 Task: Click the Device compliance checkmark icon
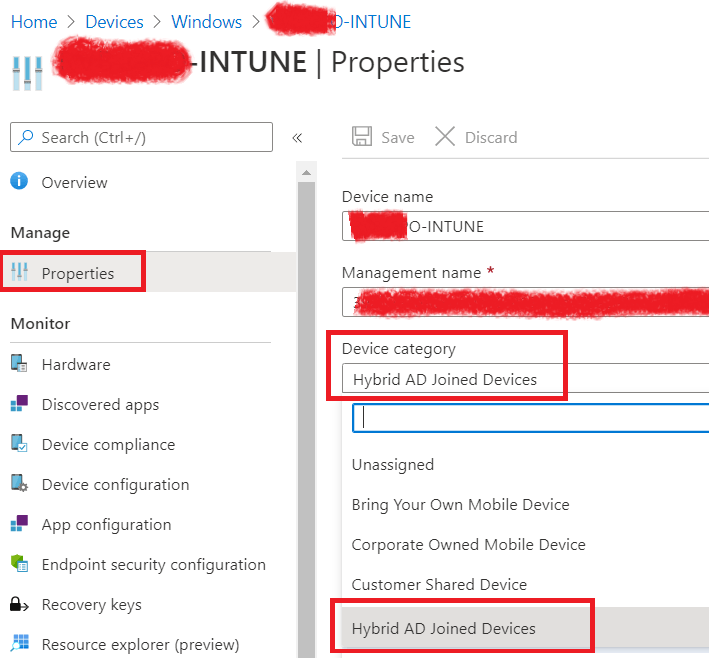coord(19,443)
